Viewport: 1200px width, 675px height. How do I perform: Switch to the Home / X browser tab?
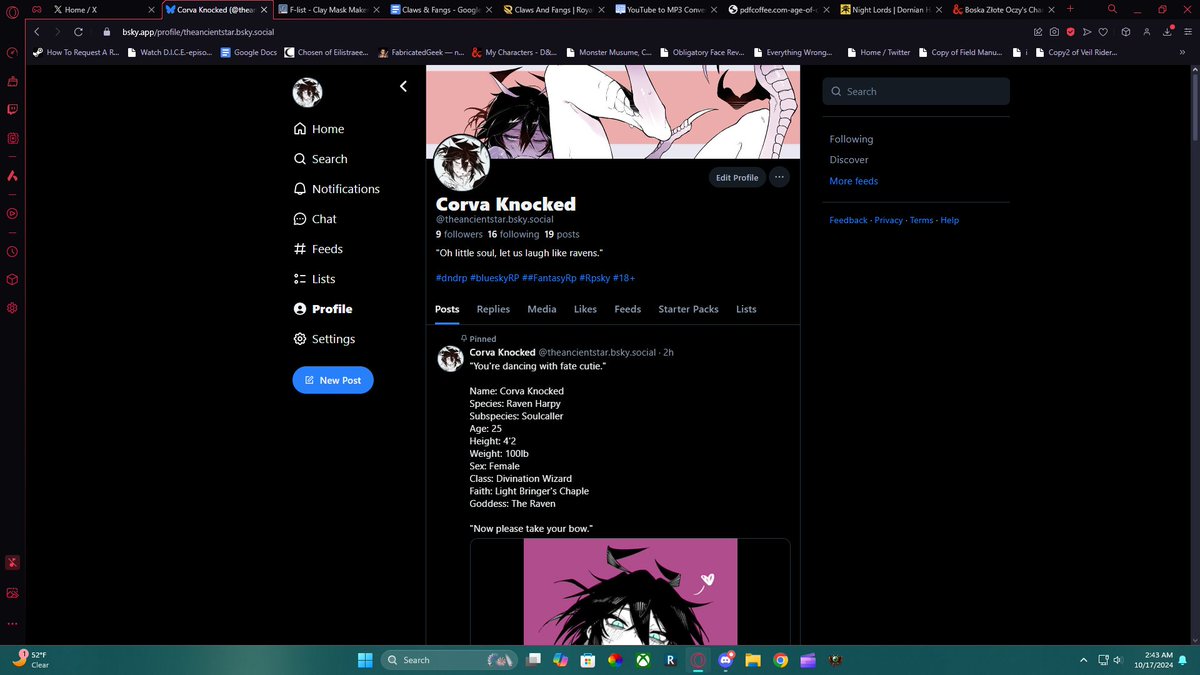pos(104,9)
